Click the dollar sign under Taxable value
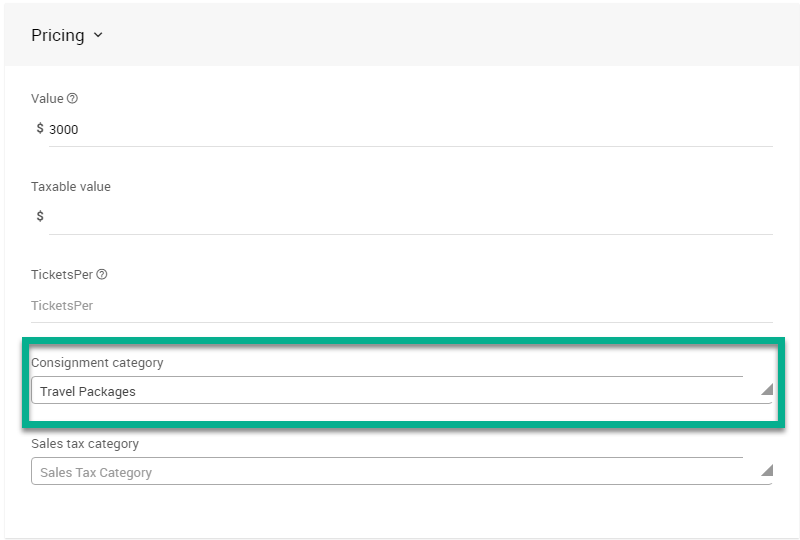This screenshot has width=800, height=540. 40,217
